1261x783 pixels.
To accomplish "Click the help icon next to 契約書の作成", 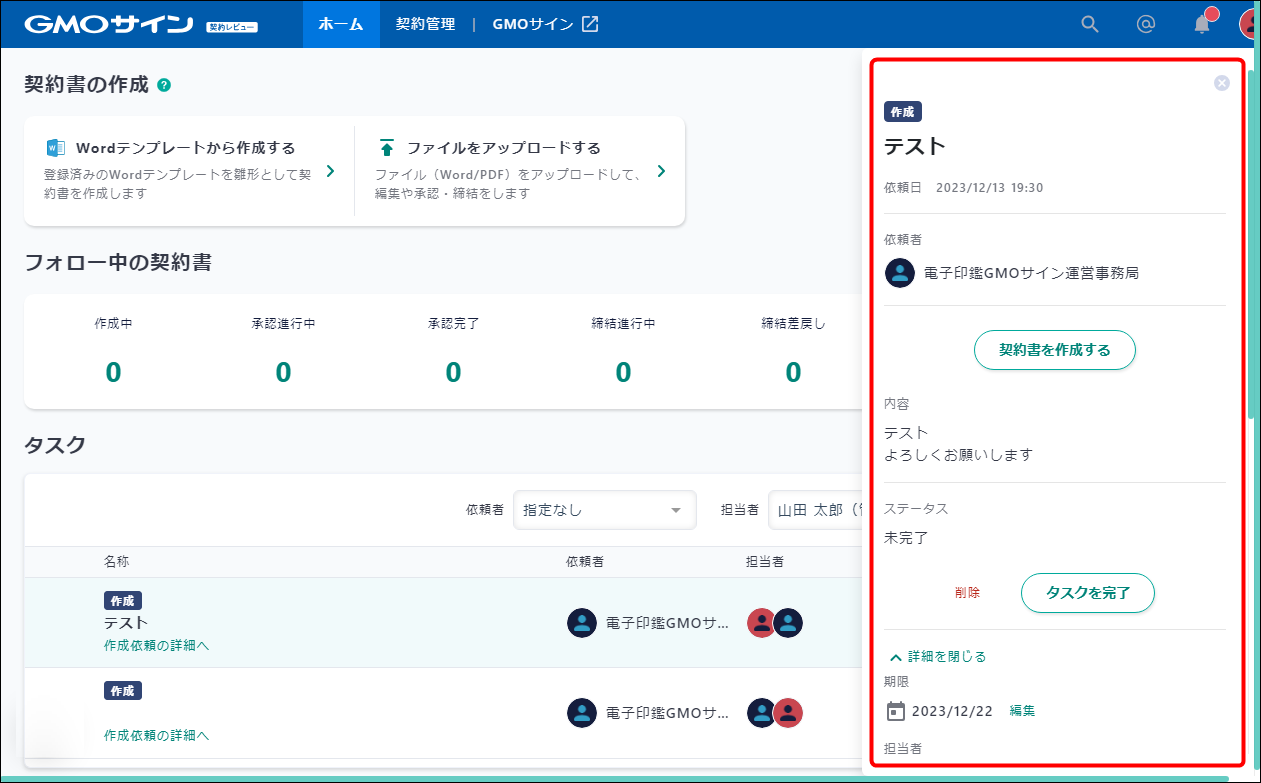I will point(164,85).
